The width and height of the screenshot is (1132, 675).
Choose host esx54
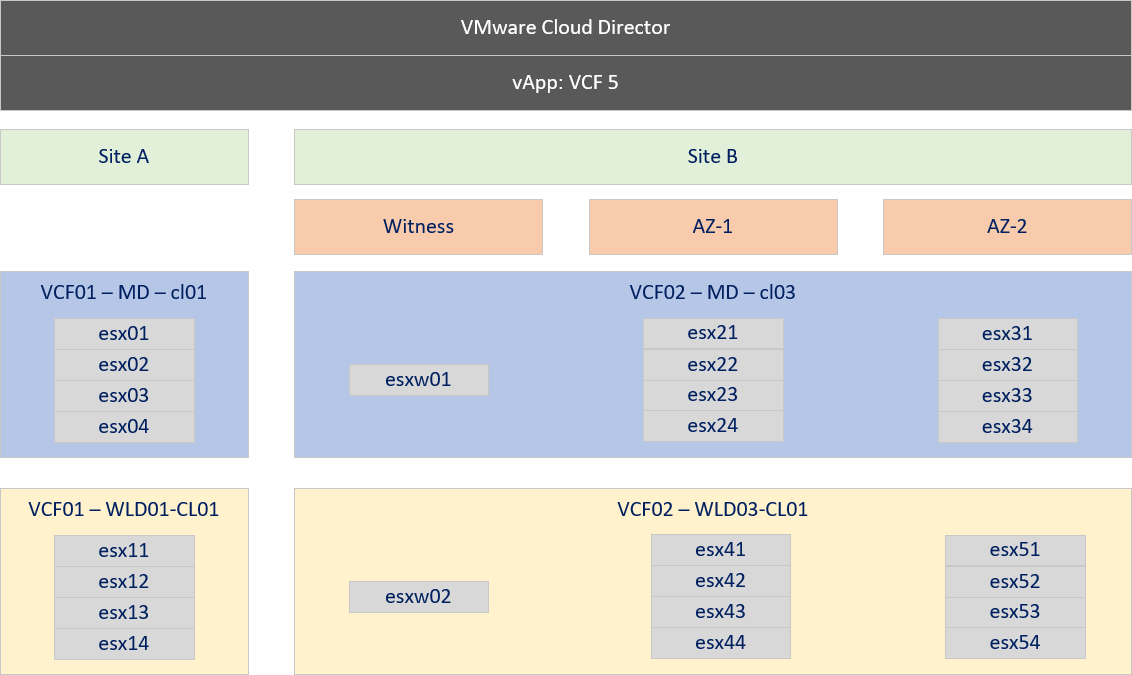(x=1015, y=643)
